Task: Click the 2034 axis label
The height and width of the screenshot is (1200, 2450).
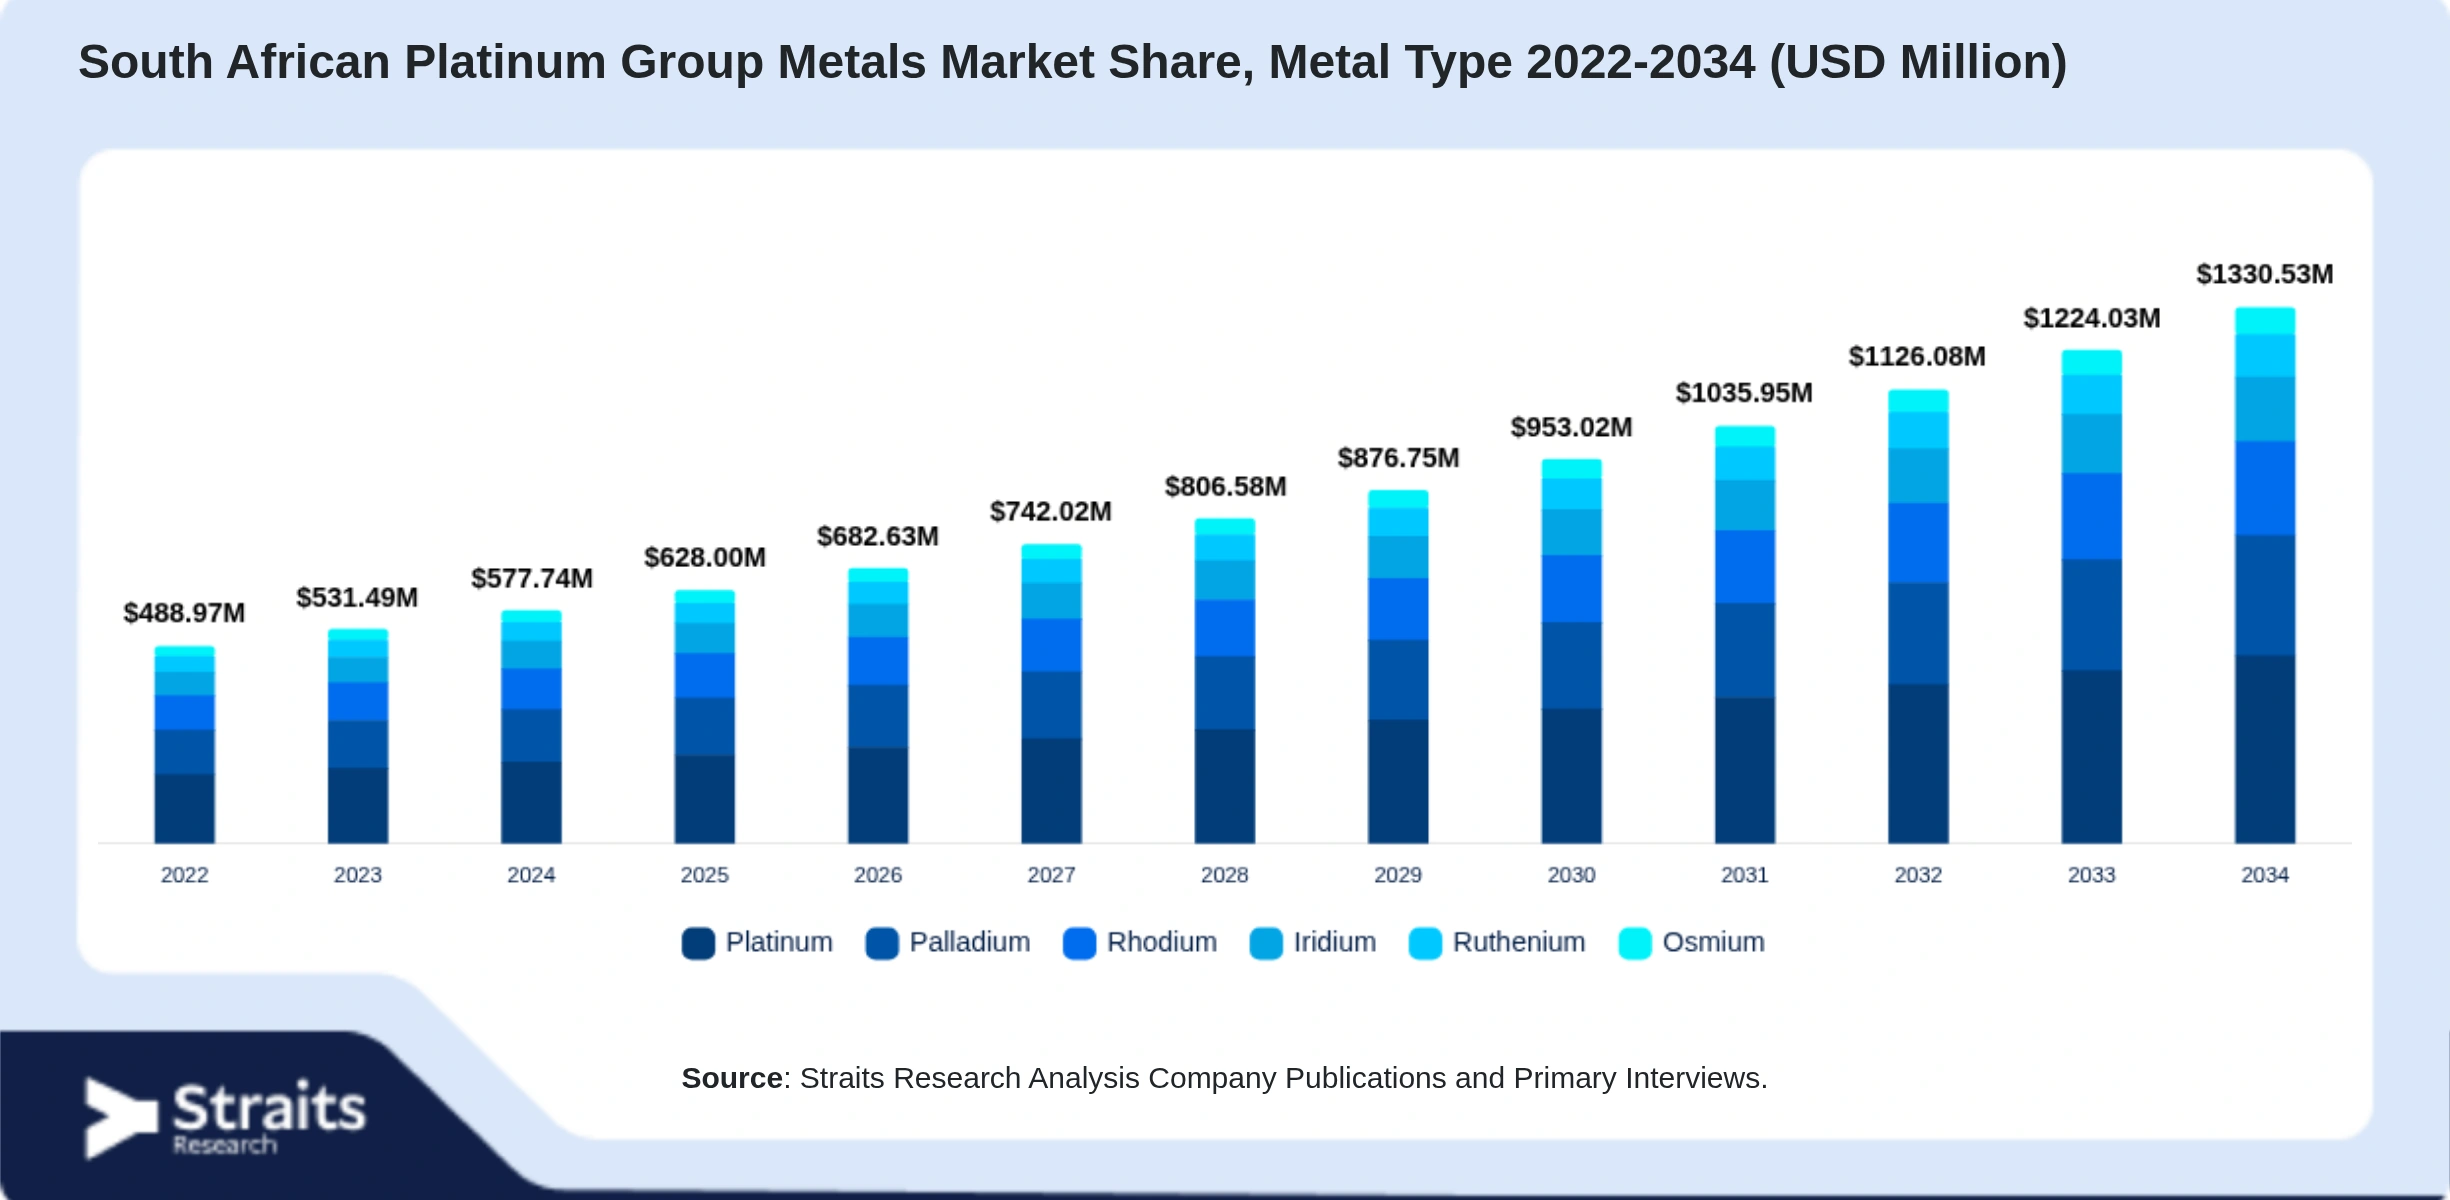Action: click(2265, 875)
